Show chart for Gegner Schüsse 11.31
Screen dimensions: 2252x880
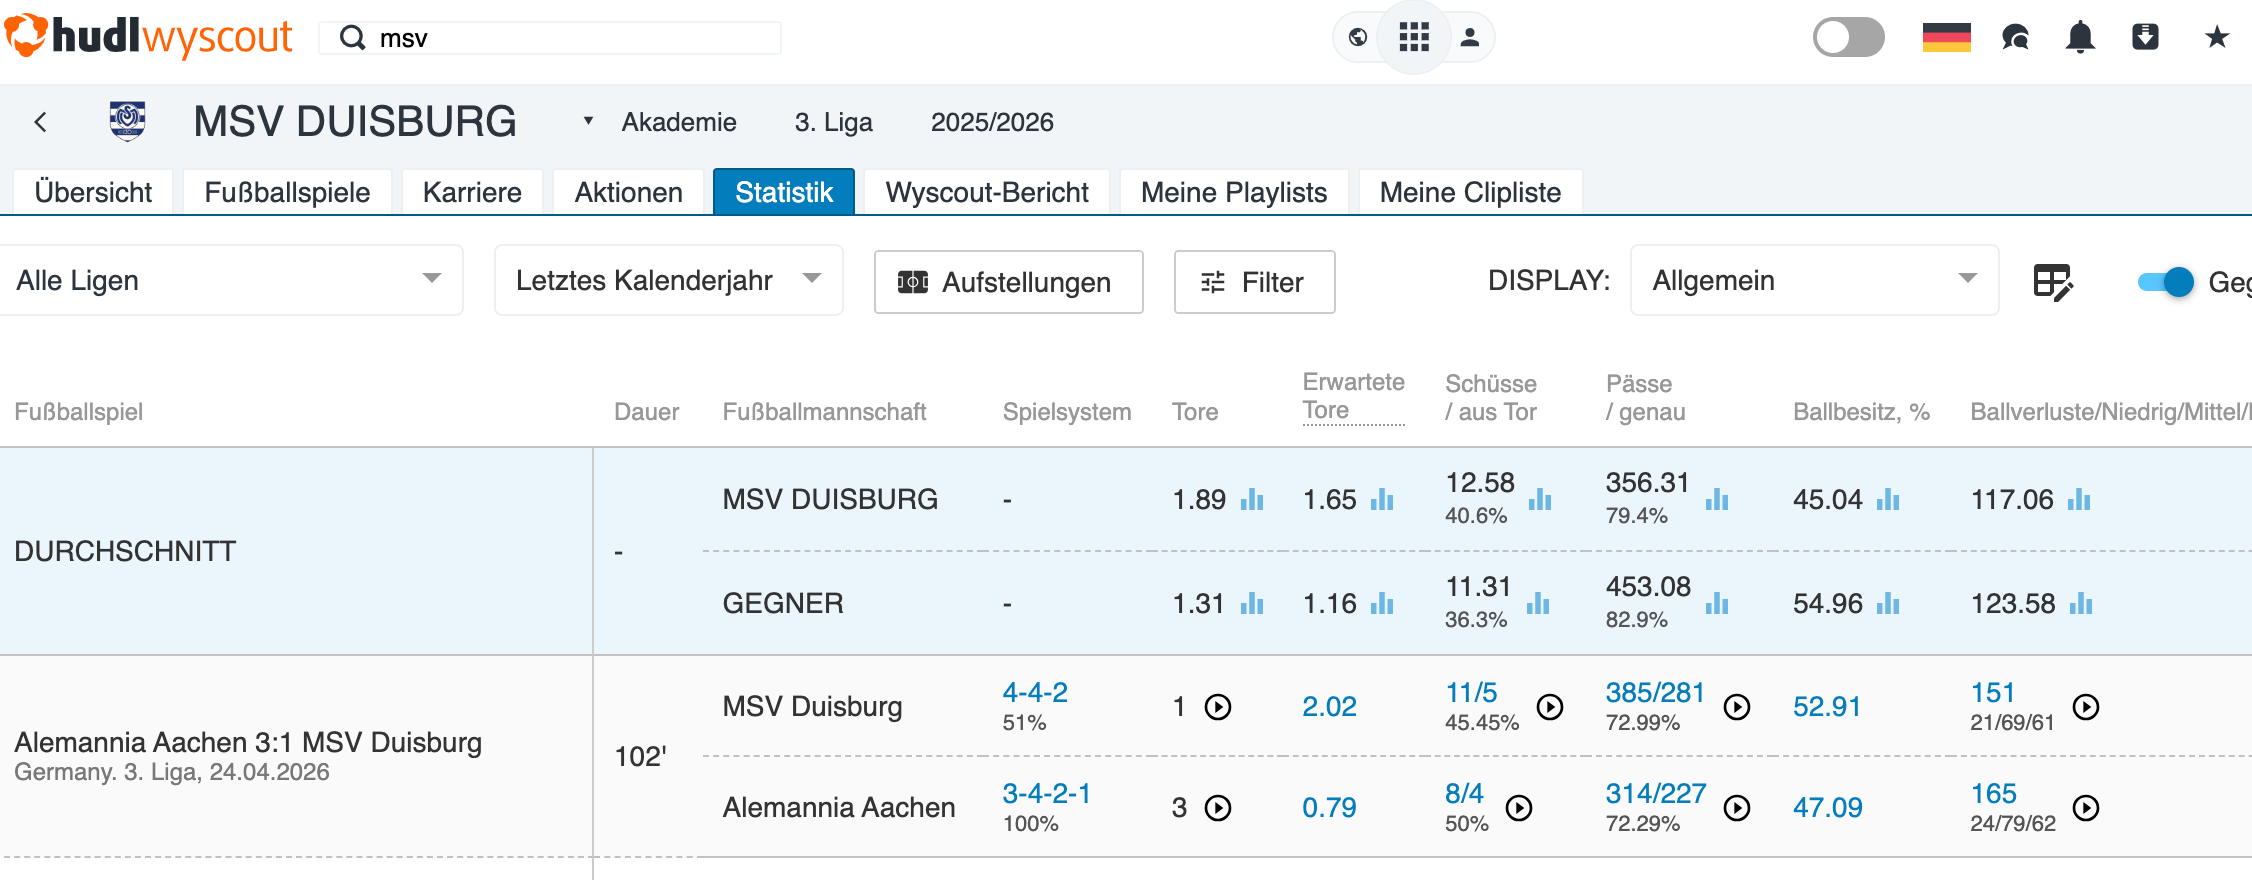tap(1538, 603)
